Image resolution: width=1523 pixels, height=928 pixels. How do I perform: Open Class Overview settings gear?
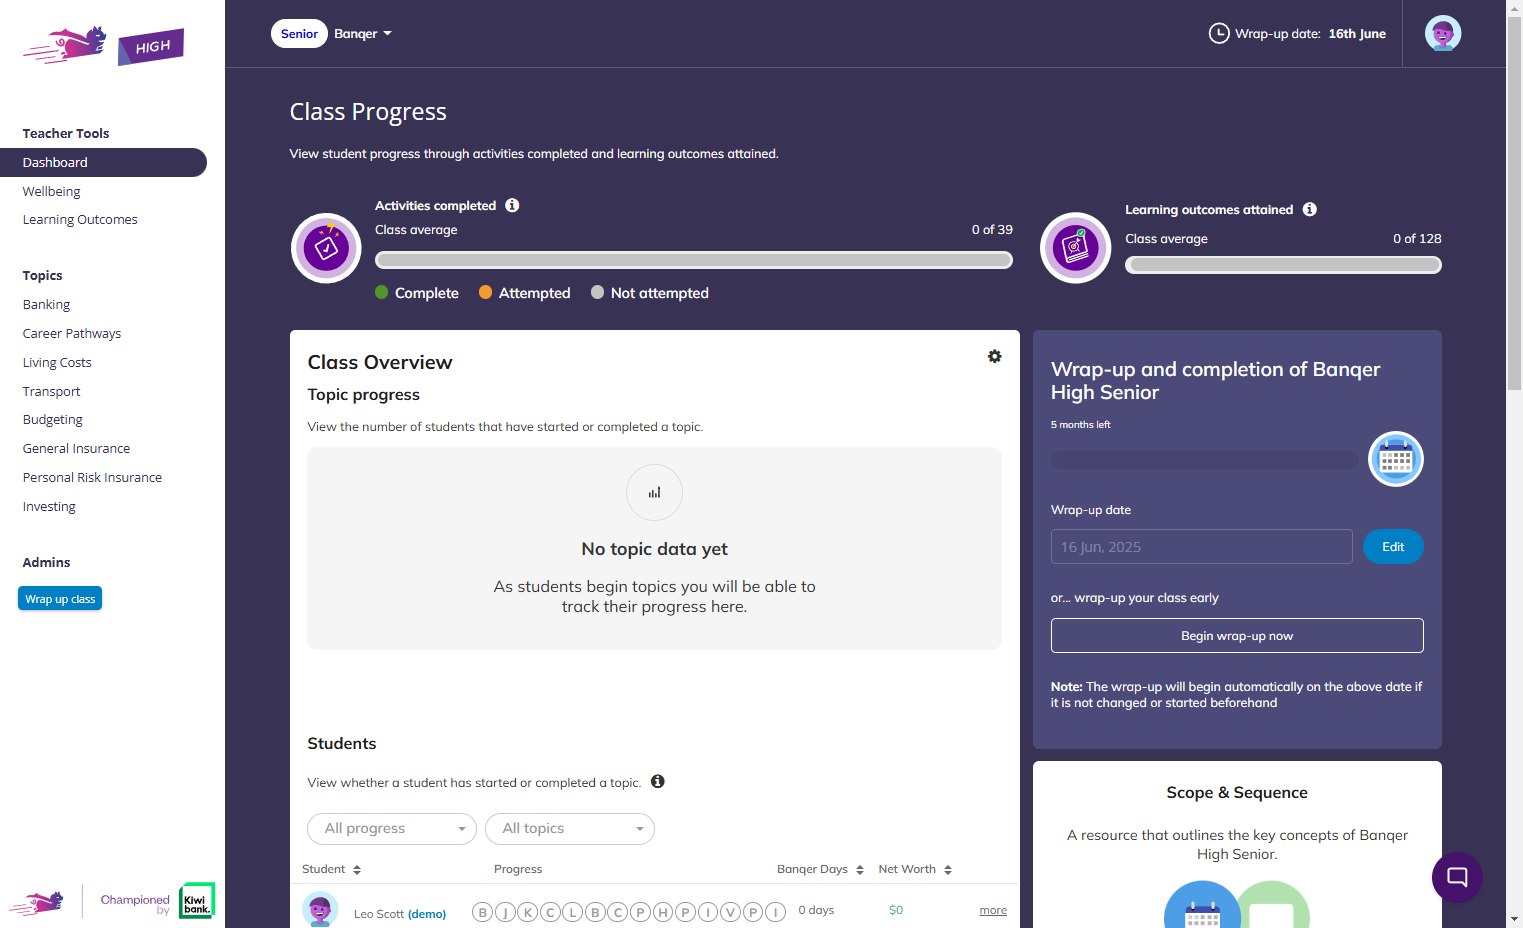(994, 356)
